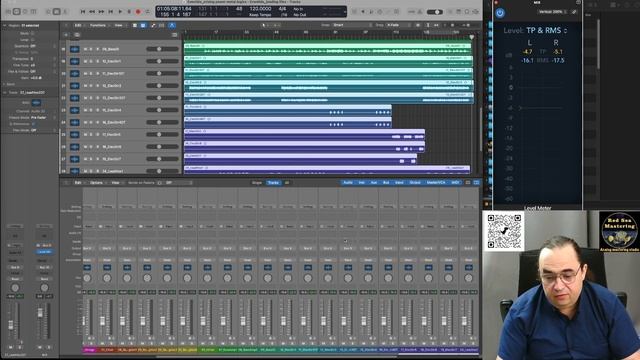
Task: Mute the Bass track
Action: pos(85,49)
